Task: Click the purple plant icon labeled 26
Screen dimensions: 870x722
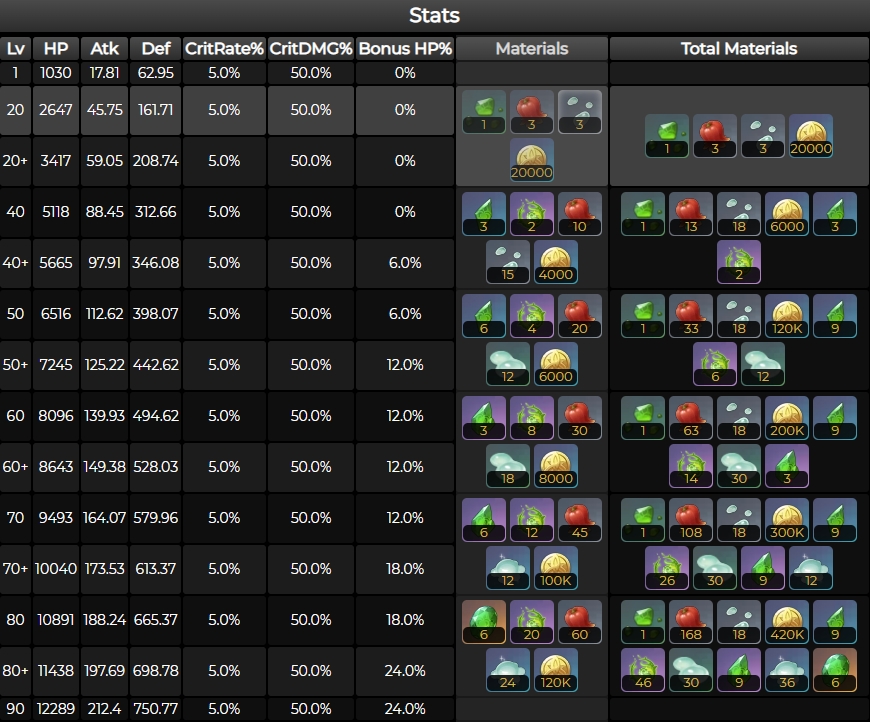Action: [667, 569]
